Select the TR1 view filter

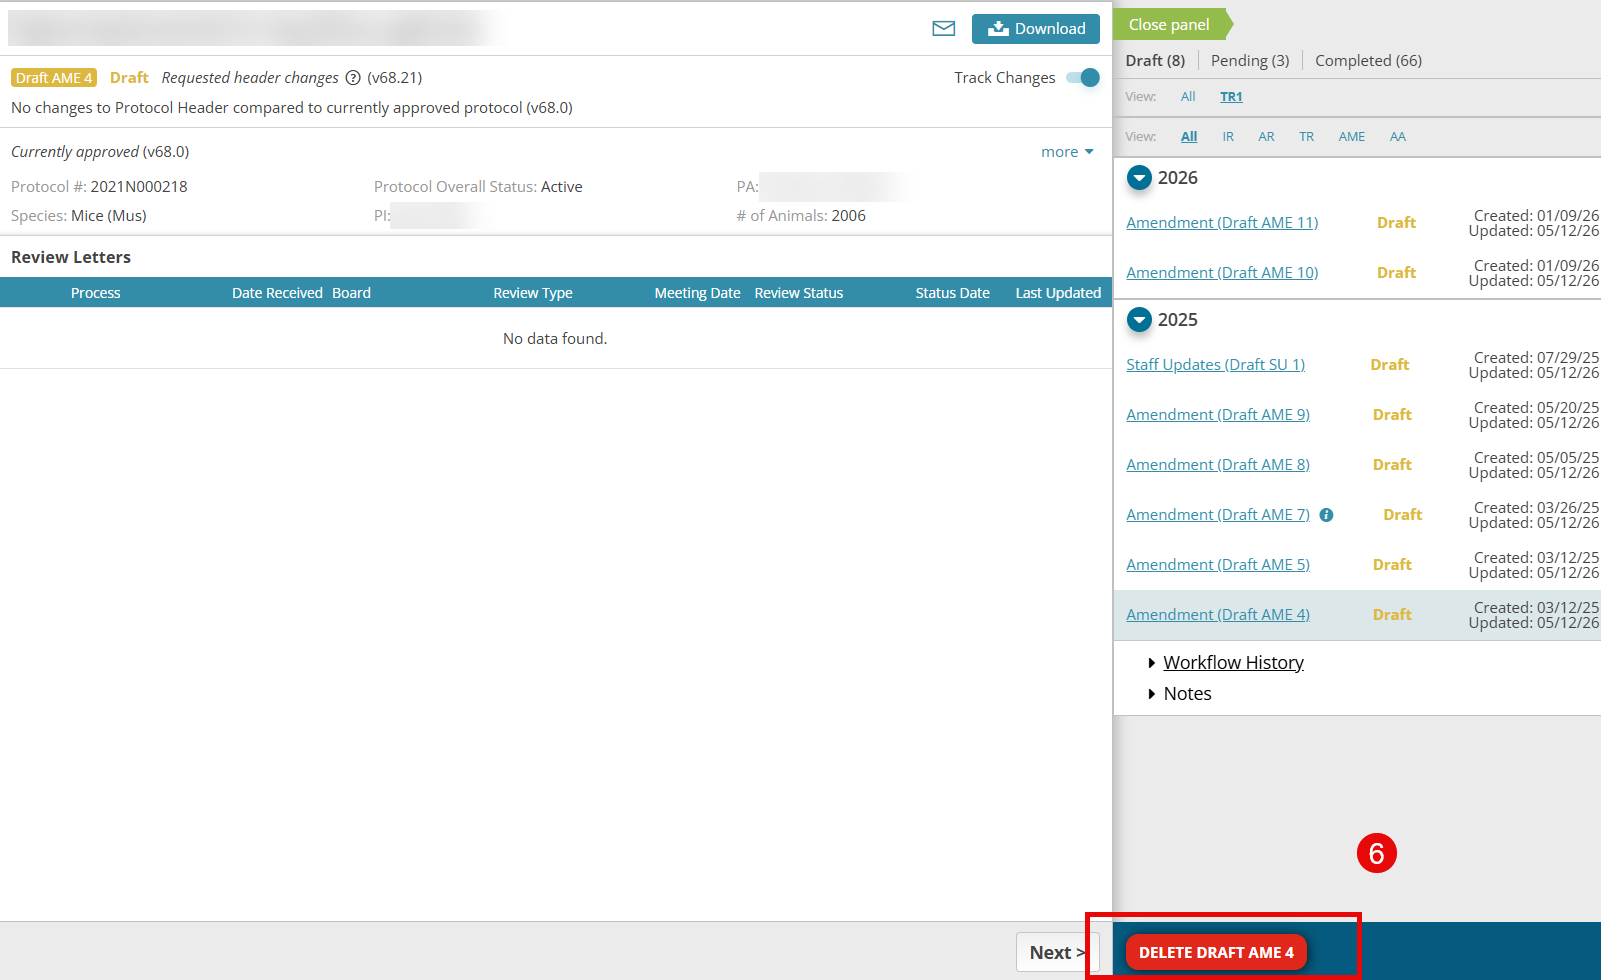click(1231, 97)
